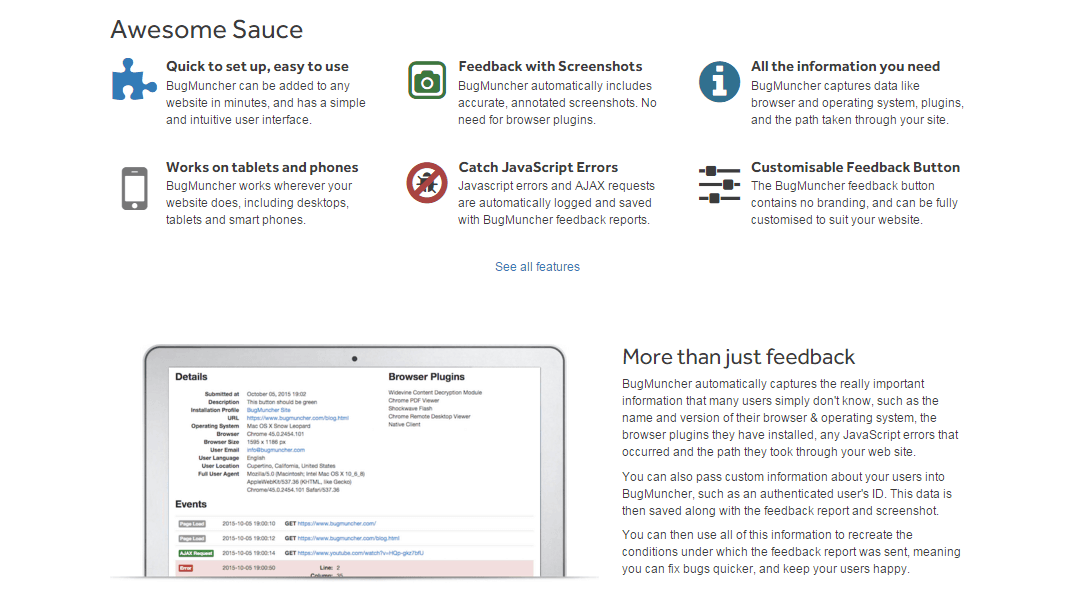The image size is (1075, 611).
Task: Click the Awesome Sauce heading
Action: click(x=206, y=29)
